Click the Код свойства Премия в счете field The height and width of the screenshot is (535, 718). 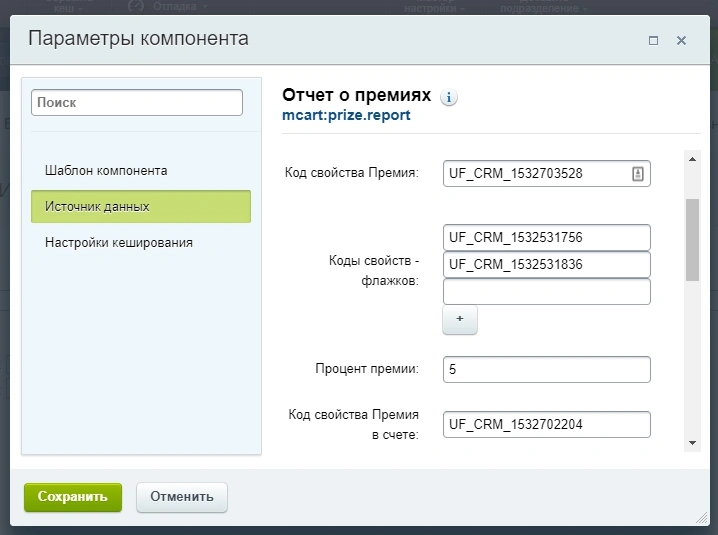click(x=547, y=424)
